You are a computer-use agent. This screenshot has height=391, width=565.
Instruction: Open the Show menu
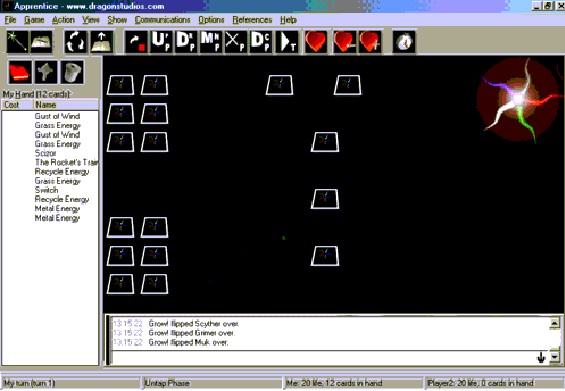pyautogui.click(x=117, y=20)
